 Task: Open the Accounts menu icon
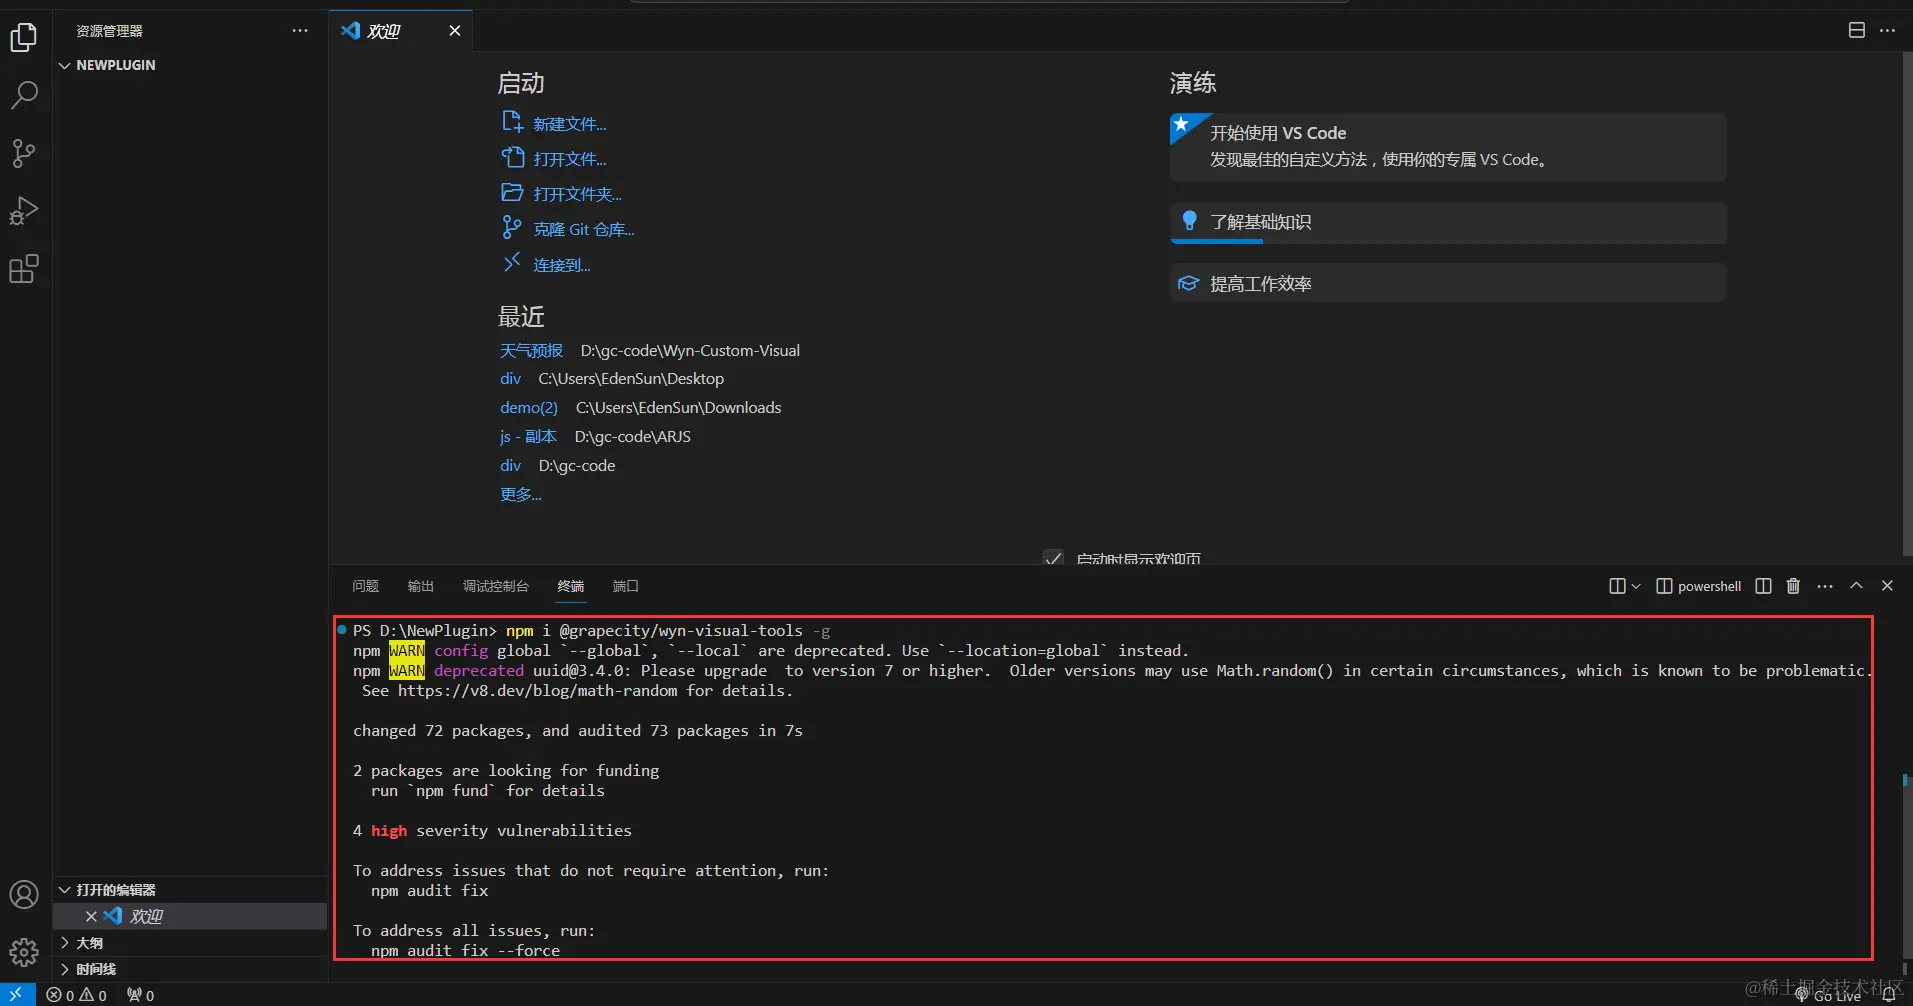click(x=24, y=894)
